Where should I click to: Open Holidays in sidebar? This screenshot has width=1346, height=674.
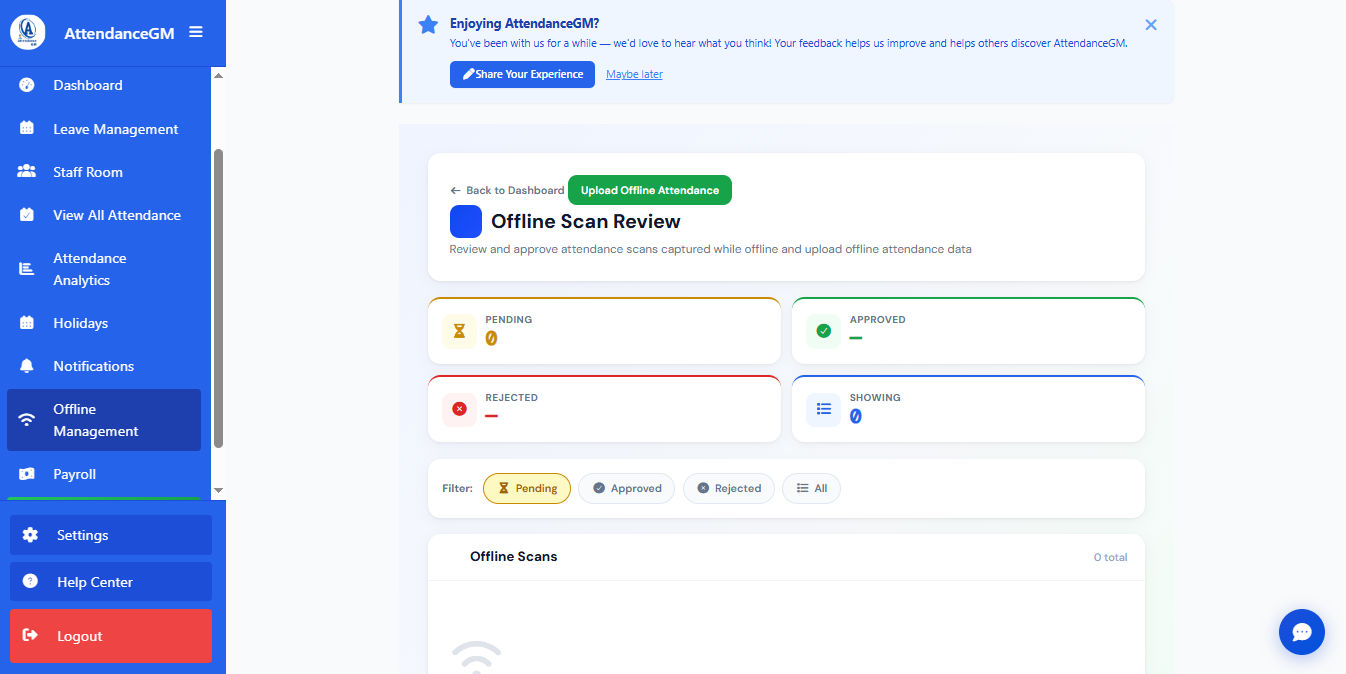click(104, 323)
